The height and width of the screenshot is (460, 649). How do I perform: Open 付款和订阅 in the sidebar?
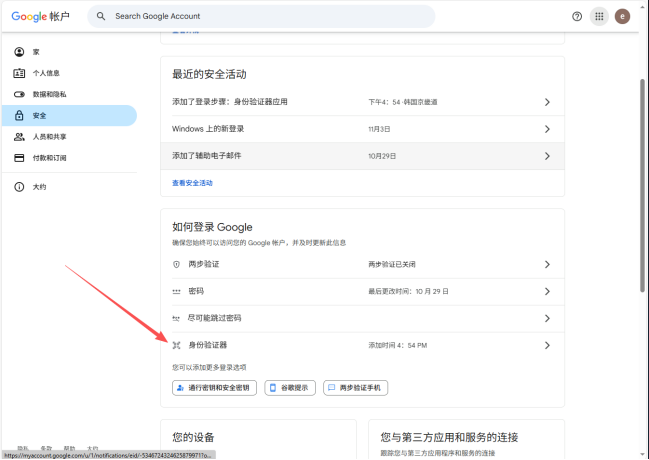pos(49,158)
